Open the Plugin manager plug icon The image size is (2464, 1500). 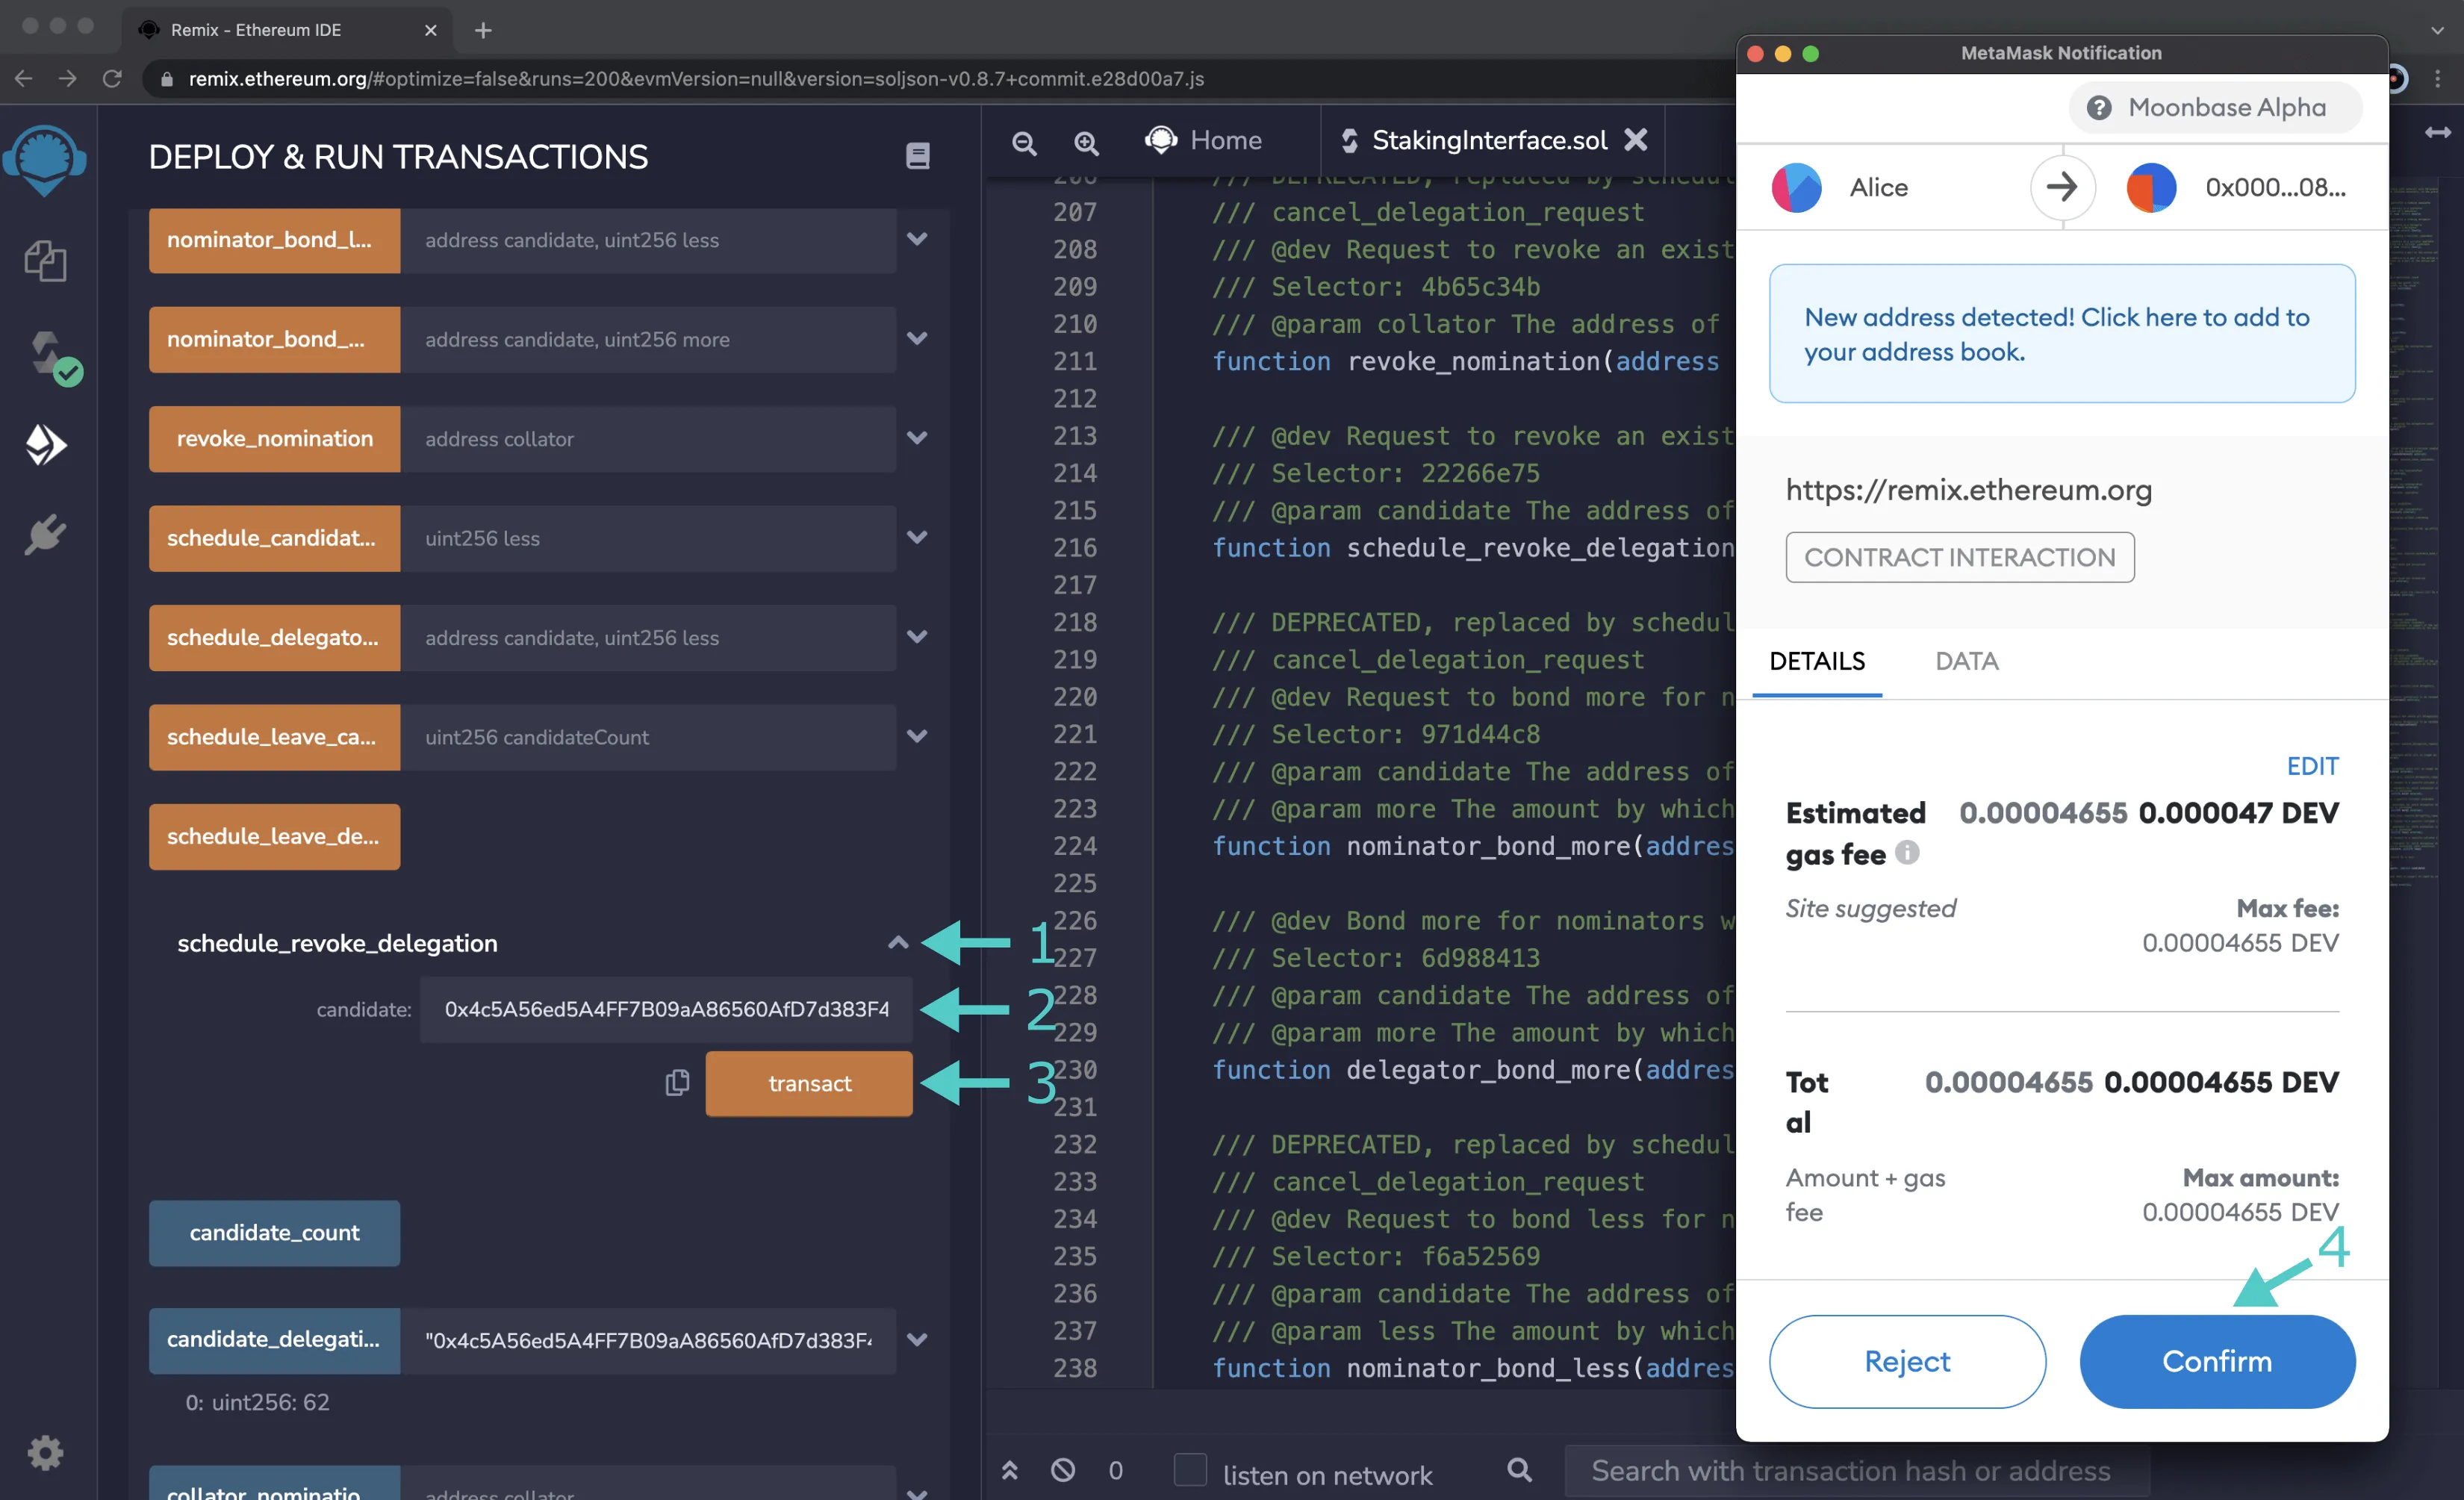click(x=45, y=535)
